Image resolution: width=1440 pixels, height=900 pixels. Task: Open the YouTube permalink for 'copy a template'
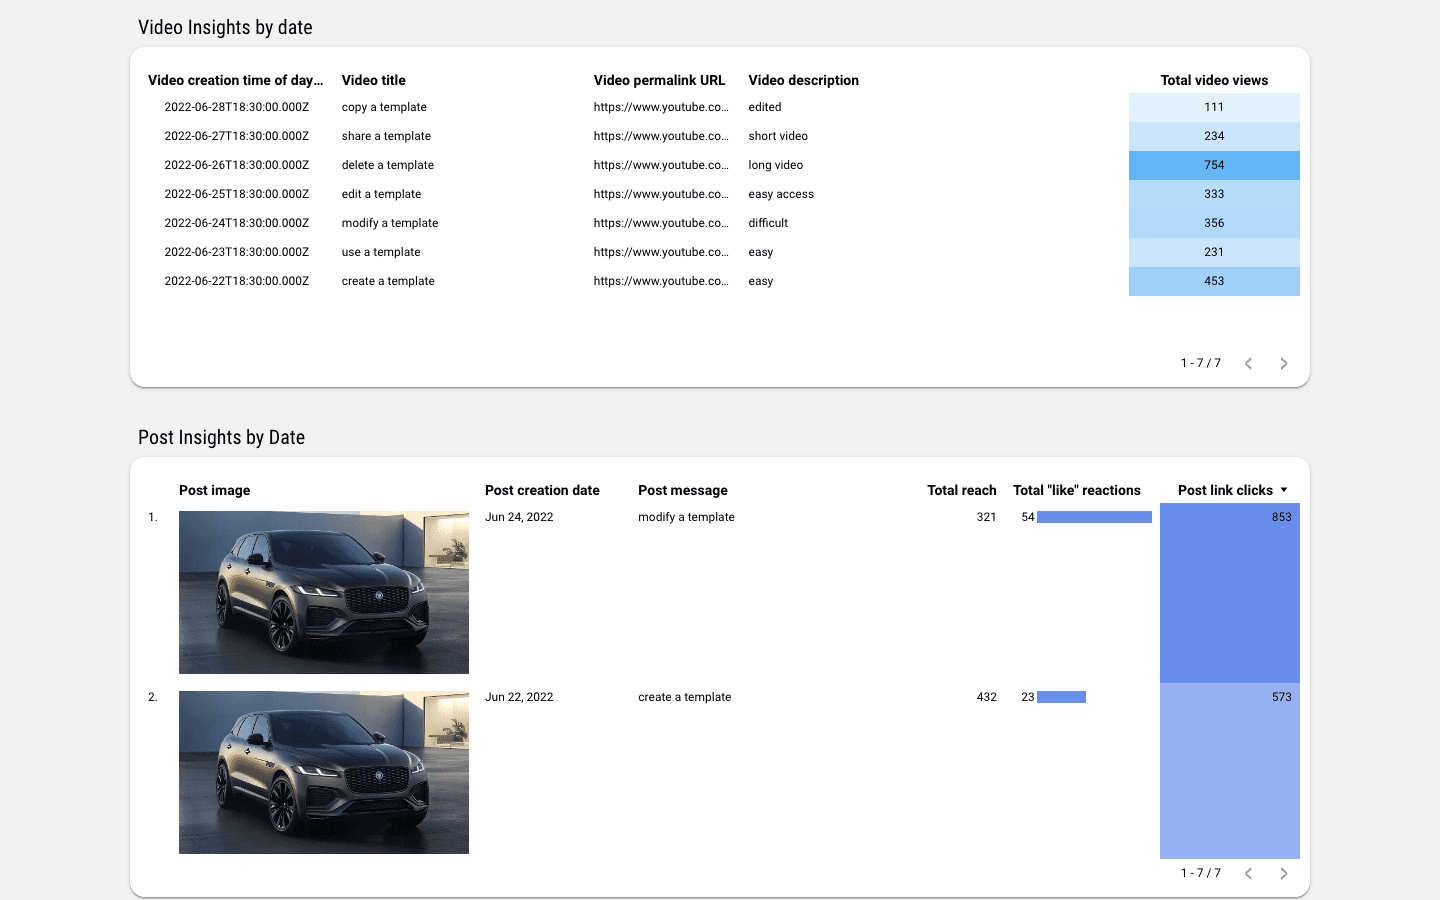tap(661, 106)
